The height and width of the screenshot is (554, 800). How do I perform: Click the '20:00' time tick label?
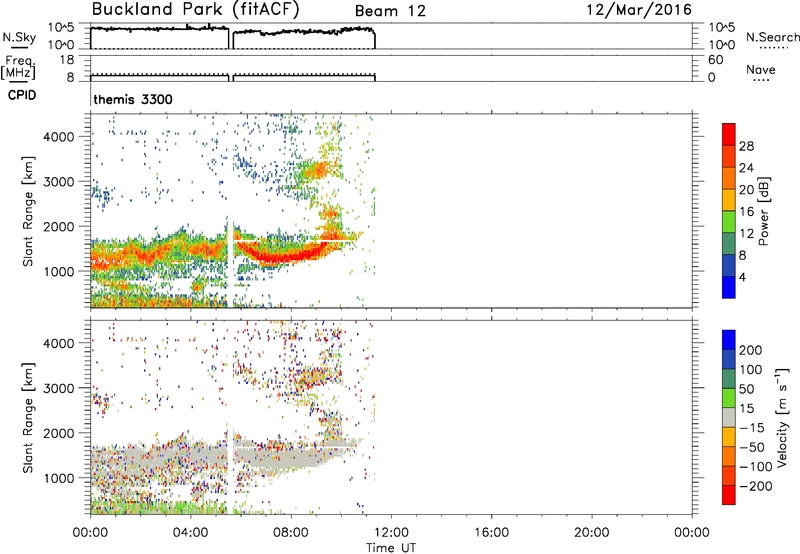coord(591,533)
